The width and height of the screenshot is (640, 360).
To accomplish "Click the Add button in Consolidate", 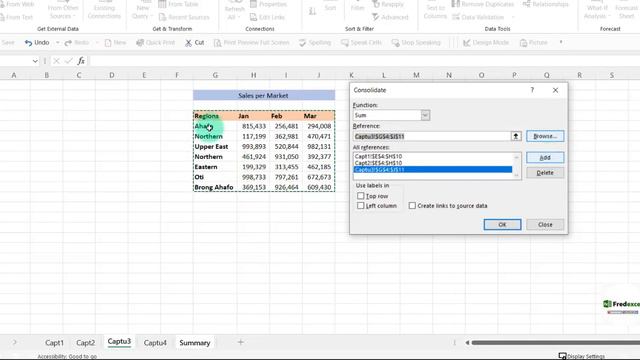I will tap(545, 158).
